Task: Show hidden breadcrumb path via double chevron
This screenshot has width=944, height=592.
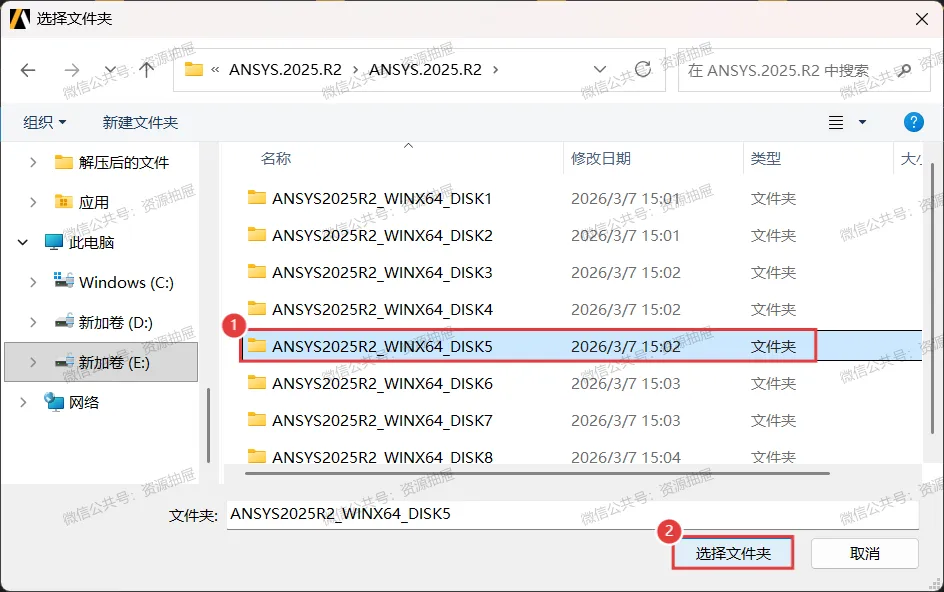Action: 215,70
